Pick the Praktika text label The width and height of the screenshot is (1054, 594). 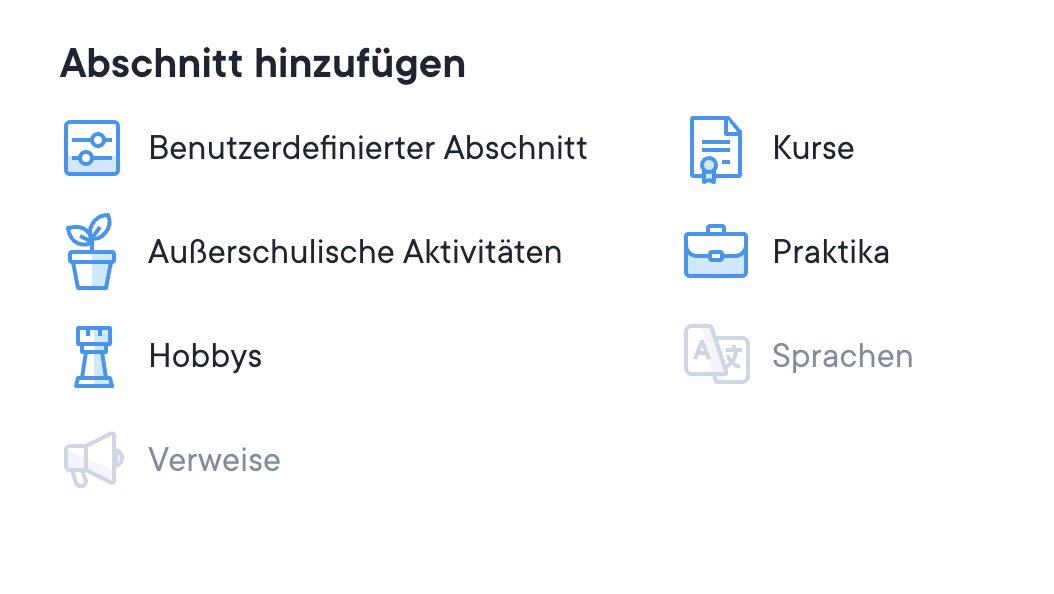(831, 252)
